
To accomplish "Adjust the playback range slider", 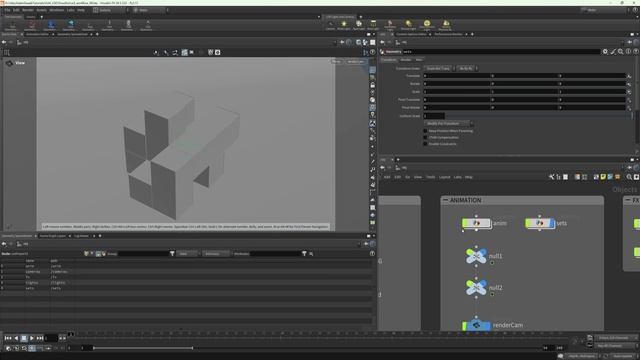I will click(x=143, y=348).
